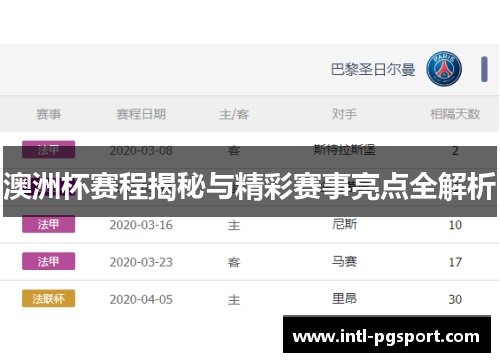This screenshot has height=362, width=500.
Task: Click the 相隔天数 column header
Action: pyautogui.click(x=455, y=114)
